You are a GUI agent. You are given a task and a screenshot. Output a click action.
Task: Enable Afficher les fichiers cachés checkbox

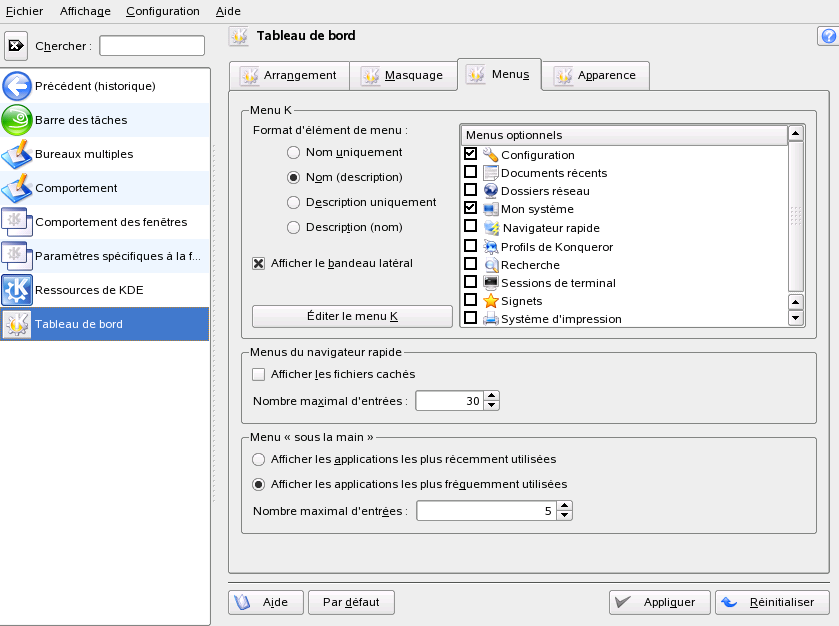pyautogui.click(x=258, y=375)
